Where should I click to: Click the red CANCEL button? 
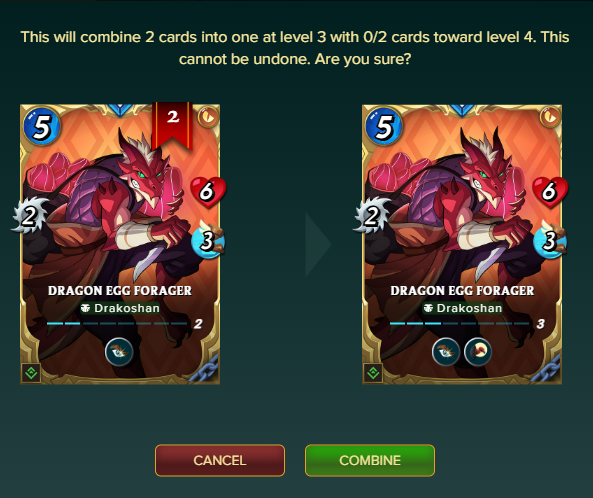[x=220, y=460]
